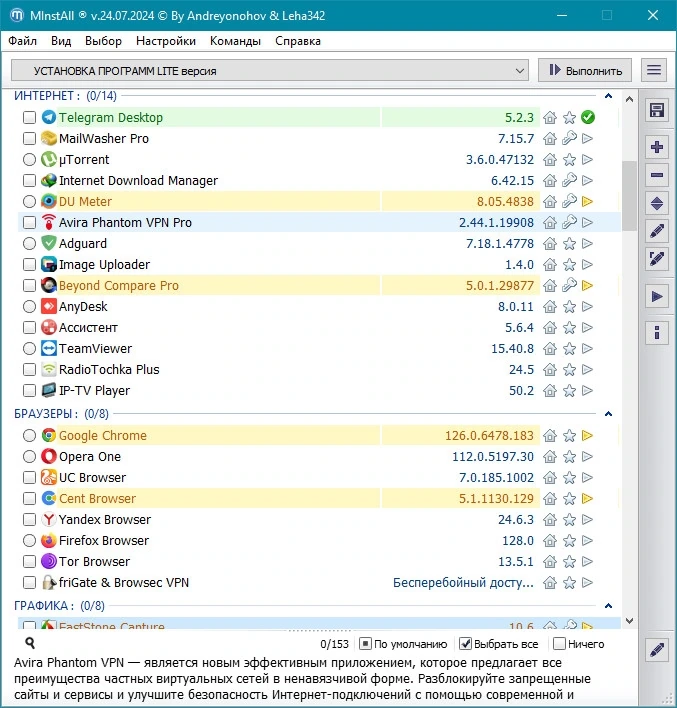Click play arrow on Image Uploader row
The image size is (677, 708).
(x=588, y=264)
